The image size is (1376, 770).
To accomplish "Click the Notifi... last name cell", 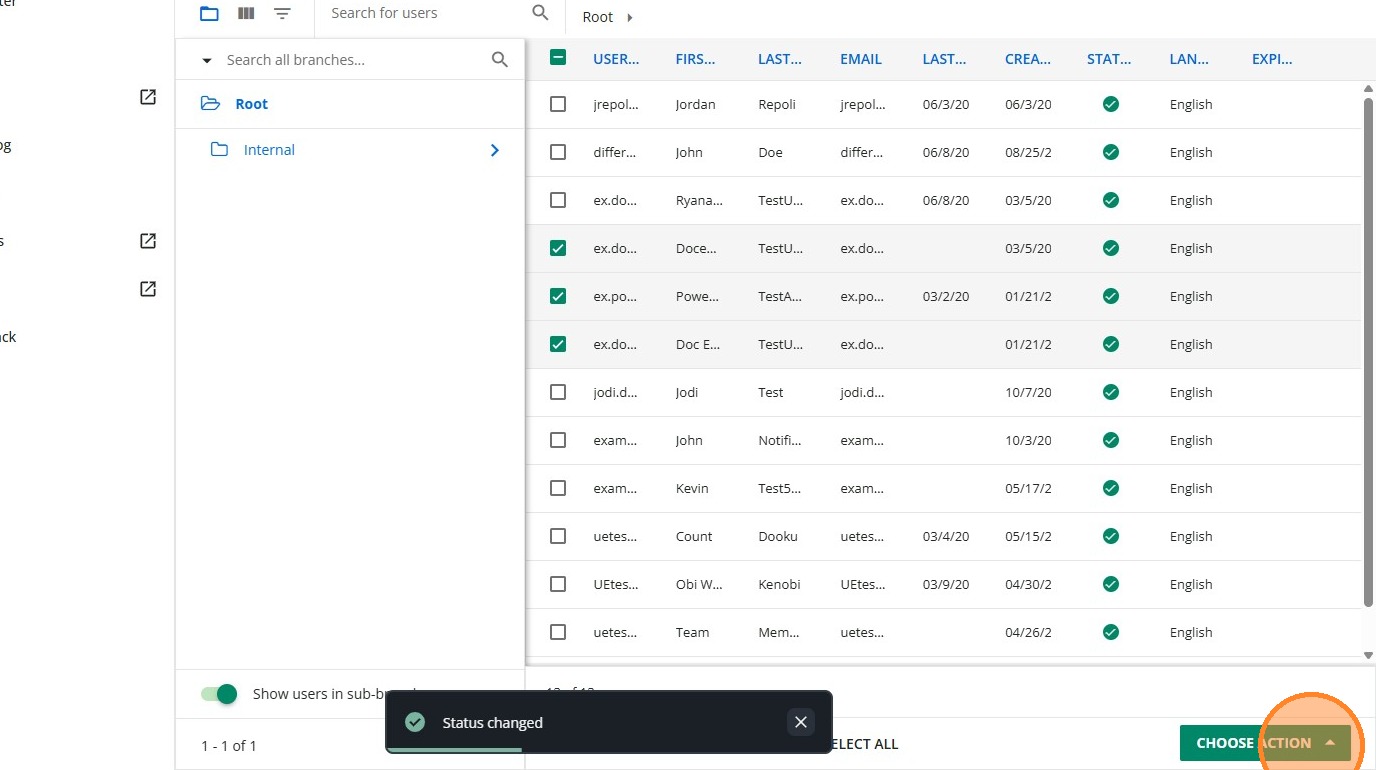I will click(x=780, y=440).
